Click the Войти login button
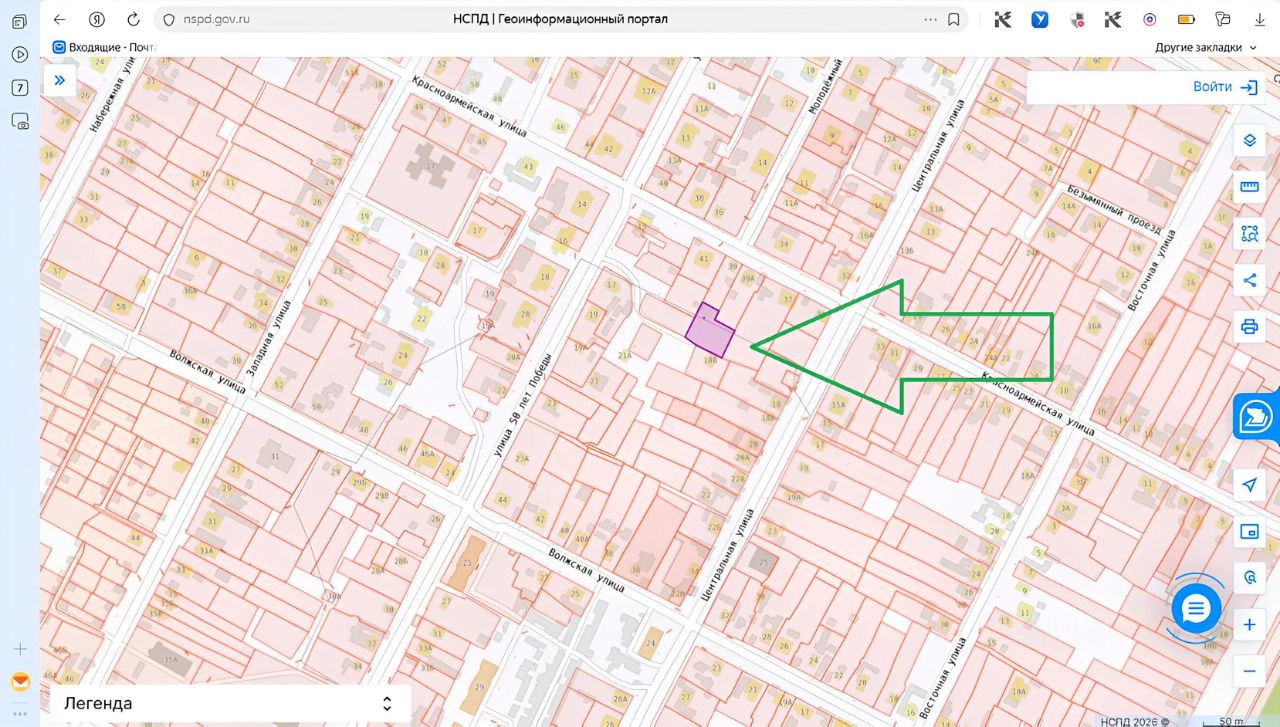Viewport: 1280px width, 727px height. [1226, 87]
